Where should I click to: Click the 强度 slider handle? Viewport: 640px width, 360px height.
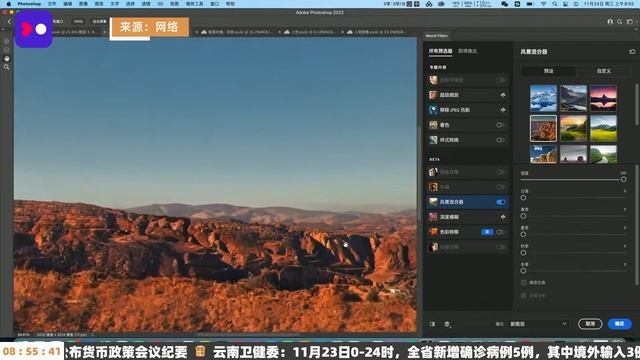(x=623, y=179)
